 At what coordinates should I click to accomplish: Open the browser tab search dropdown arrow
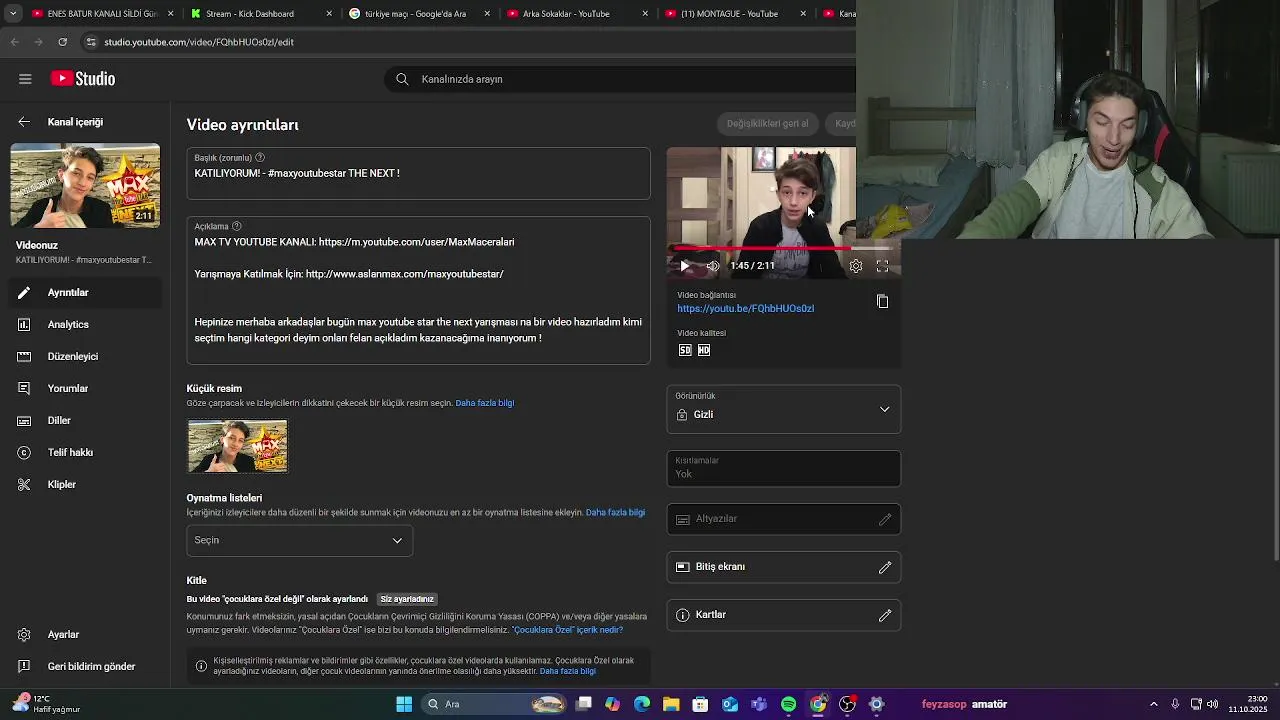13,14
